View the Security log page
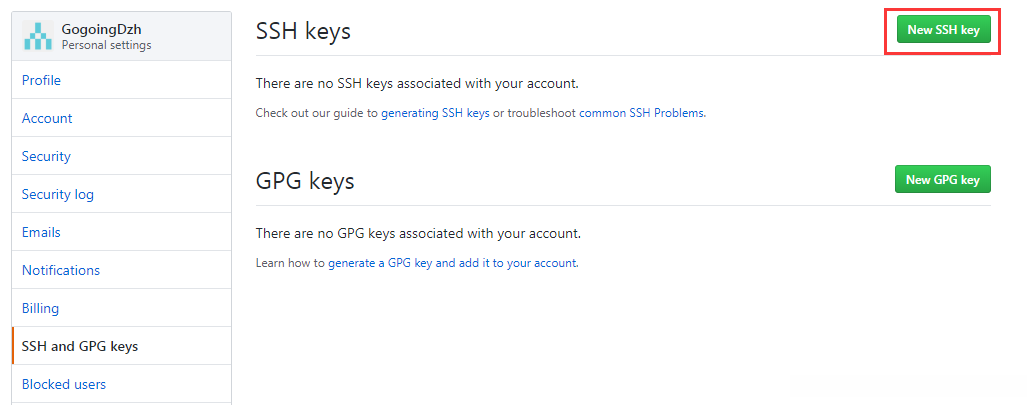 [58, 194]
